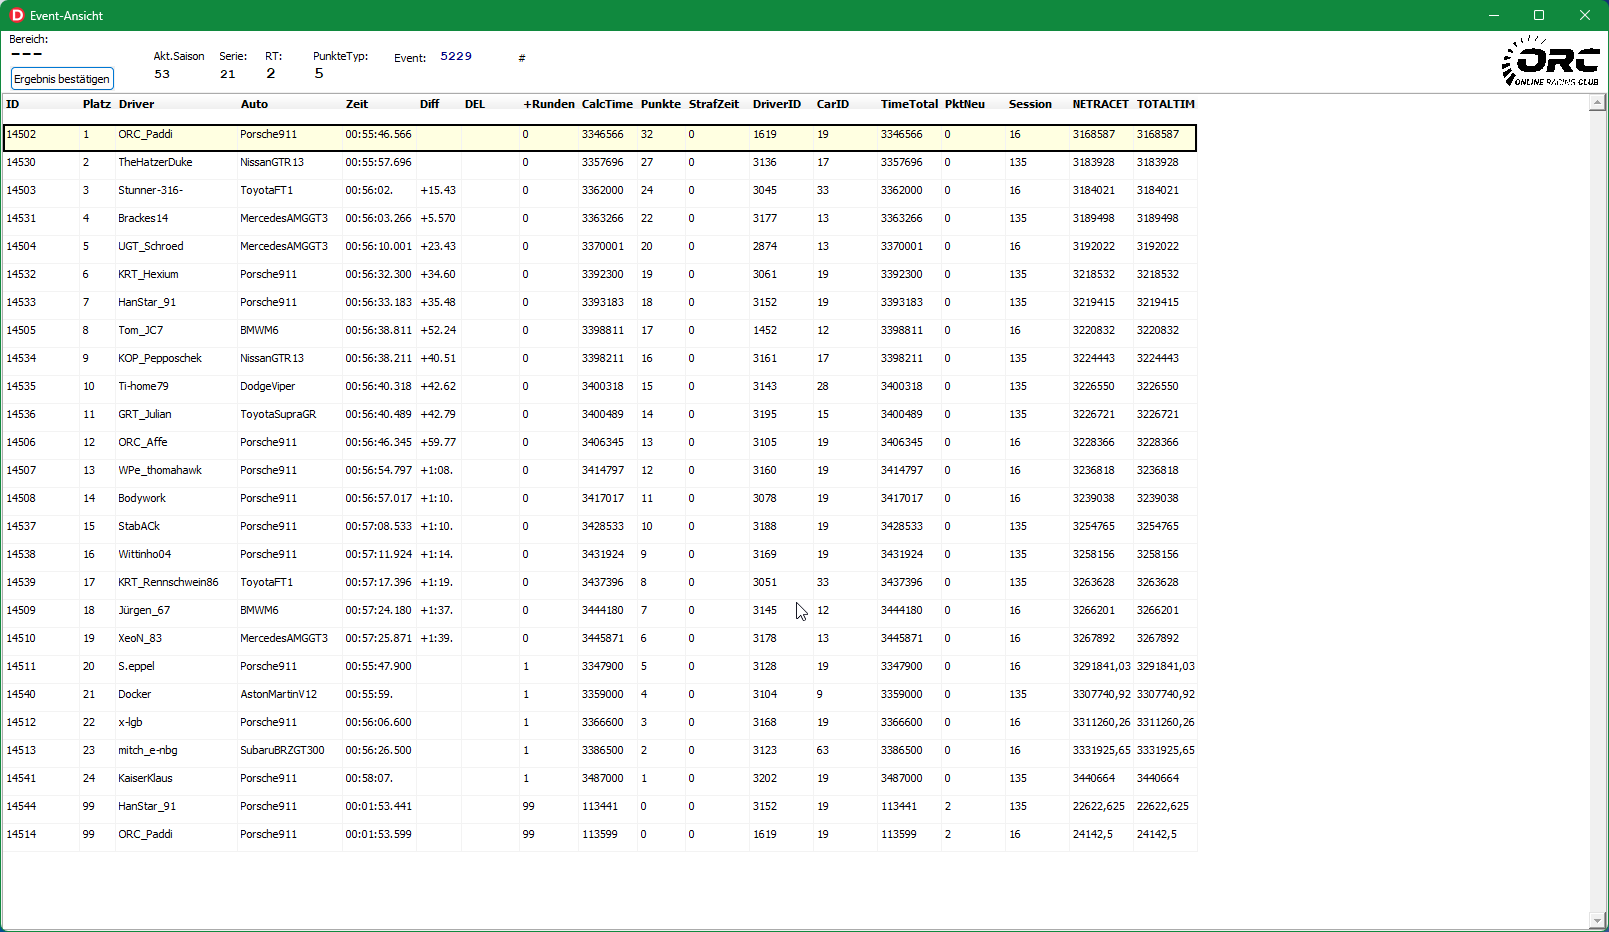The height and width of the screenshot is (932, 1609).
Task: Select the row for driver KaiserKlaus
Action: tap(145, 778)
